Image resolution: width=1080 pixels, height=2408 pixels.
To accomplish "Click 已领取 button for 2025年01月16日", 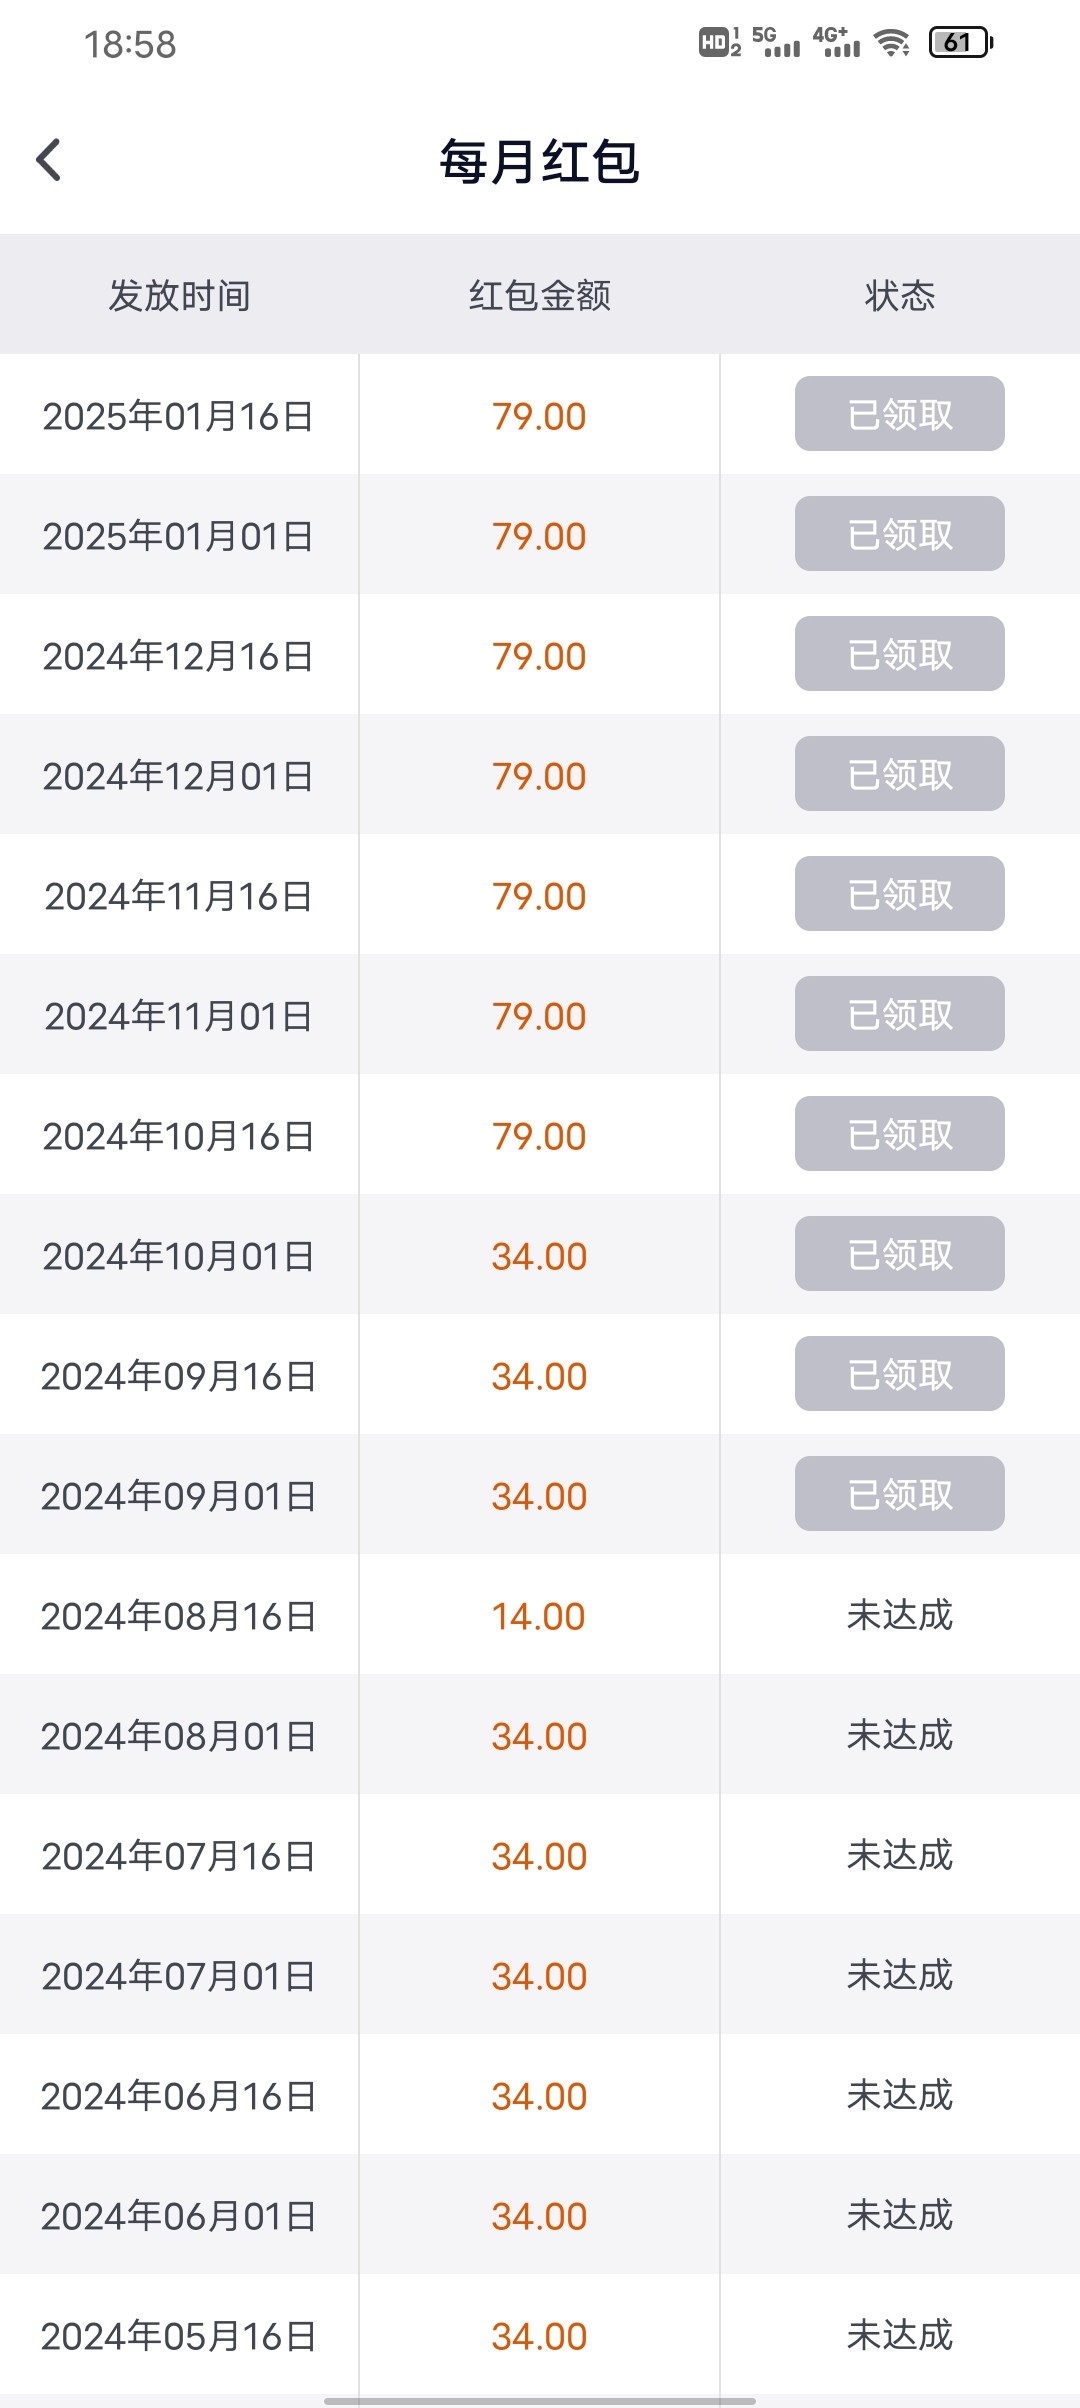I will [x=899, y=414].
